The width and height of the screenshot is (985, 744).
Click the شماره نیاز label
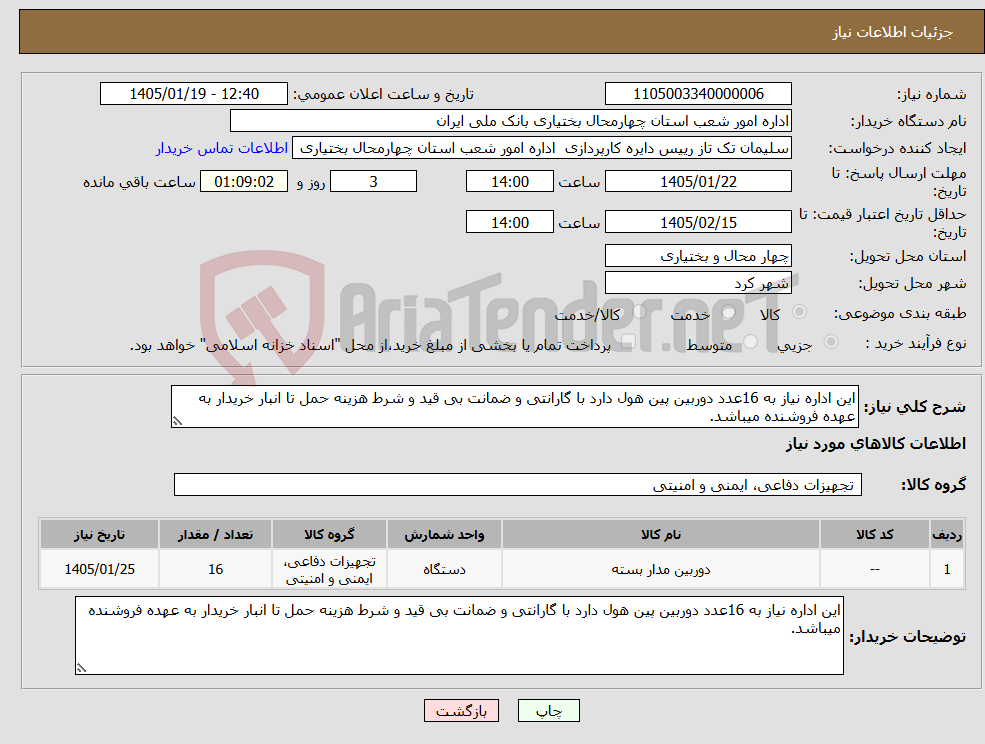point(931,94)
